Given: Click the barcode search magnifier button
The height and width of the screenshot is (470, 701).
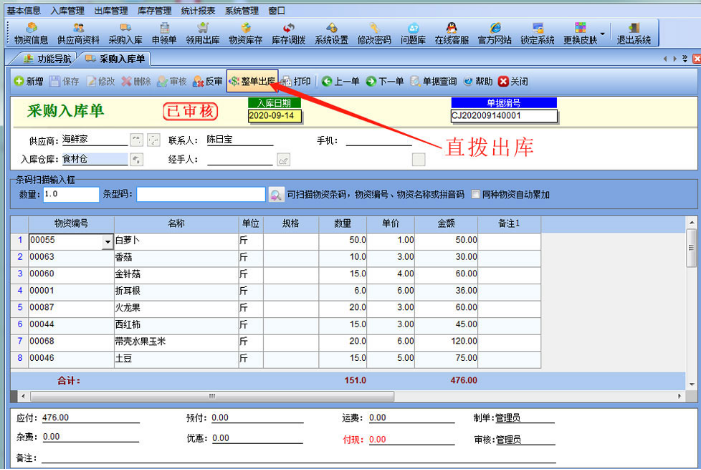Looking at the screenshot, I should 276,195.
